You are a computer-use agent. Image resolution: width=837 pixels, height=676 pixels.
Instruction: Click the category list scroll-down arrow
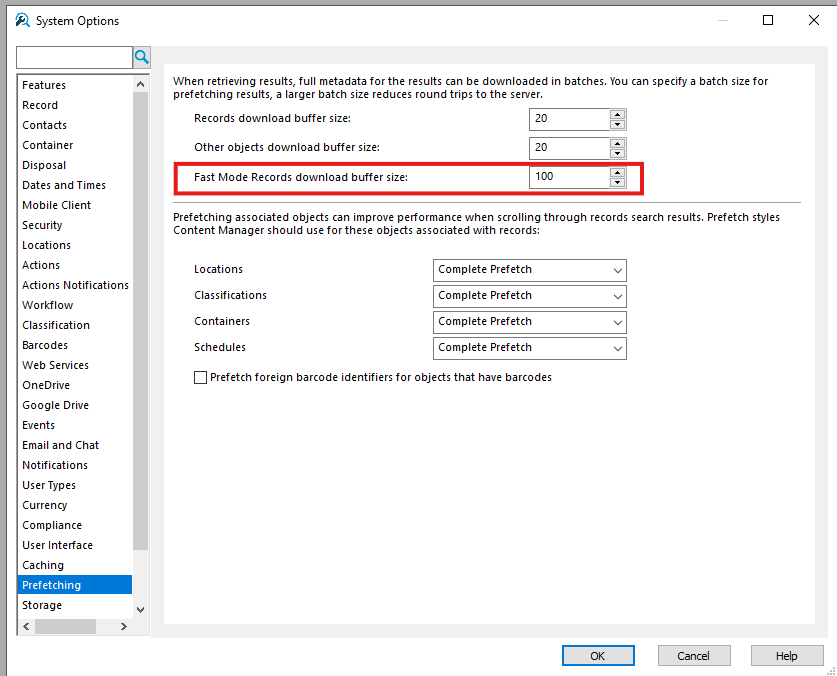(140, 610)
